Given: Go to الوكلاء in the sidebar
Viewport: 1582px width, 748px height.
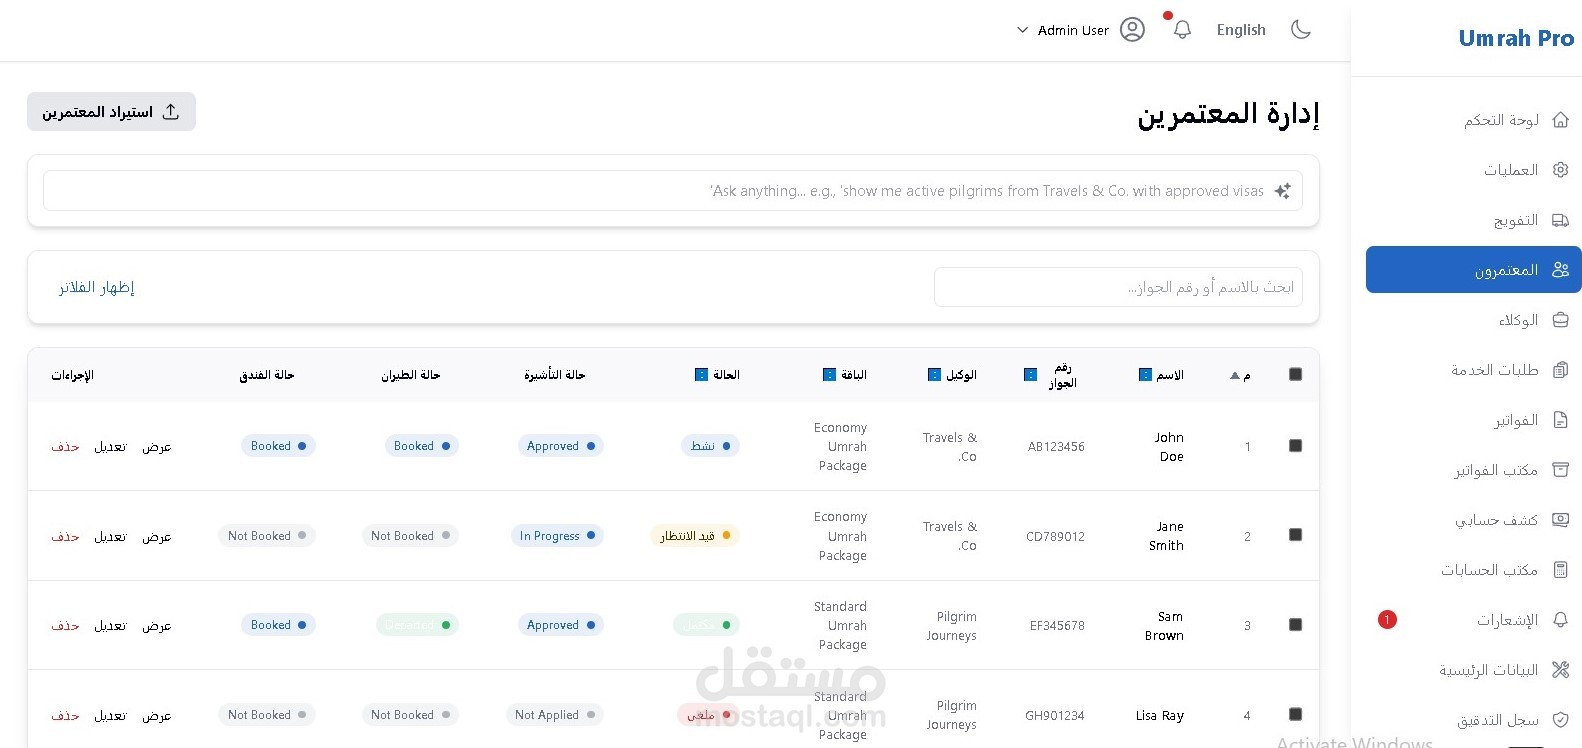Looking at the screenshot, I should [x=1474, y=320].
